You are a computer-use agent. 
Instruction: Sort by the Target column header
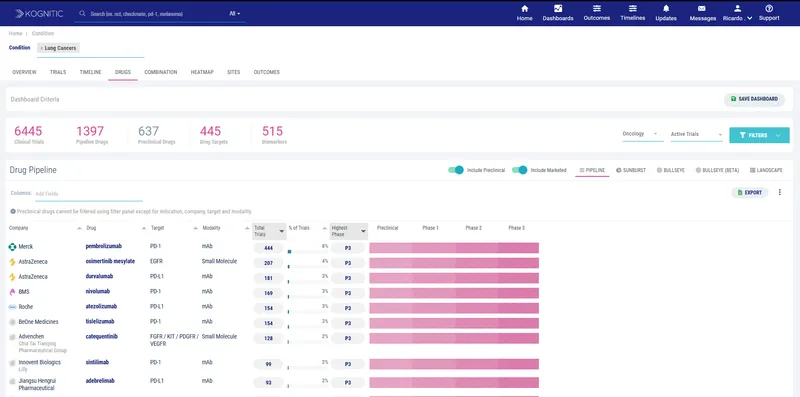pyautogui.click(x=174, y=228)
